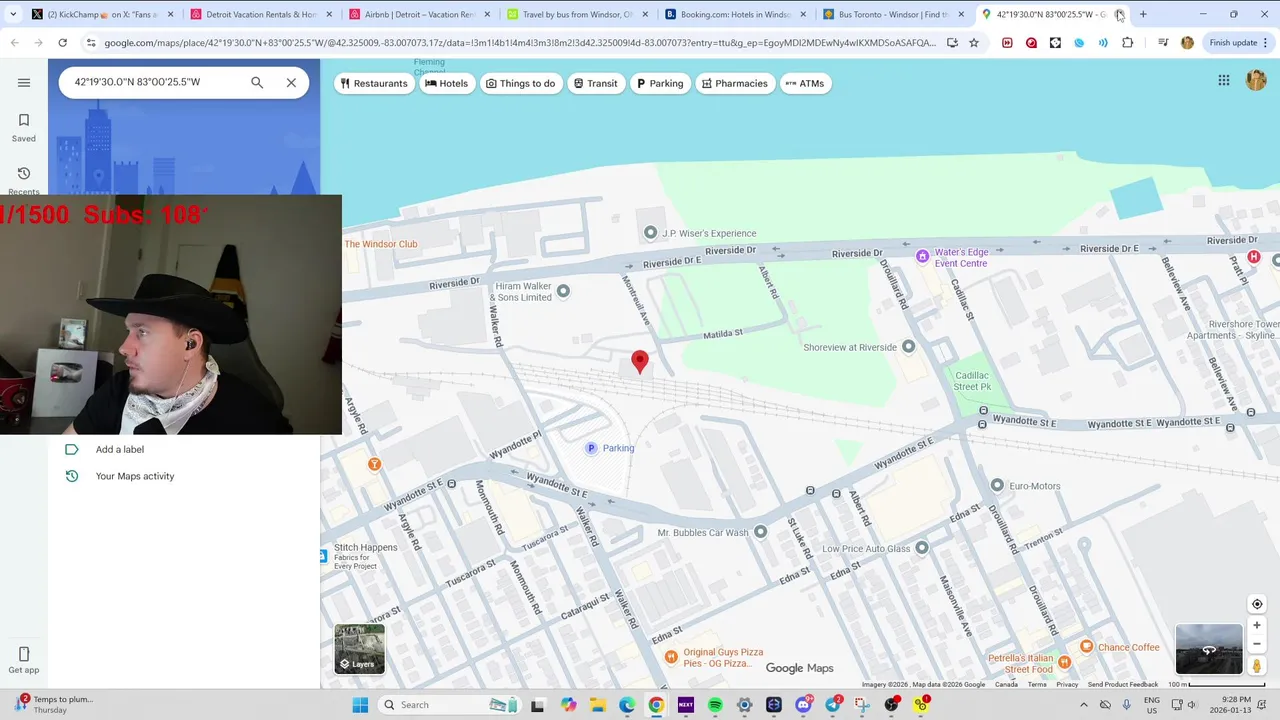Click Add a label option

pos(120,450)
